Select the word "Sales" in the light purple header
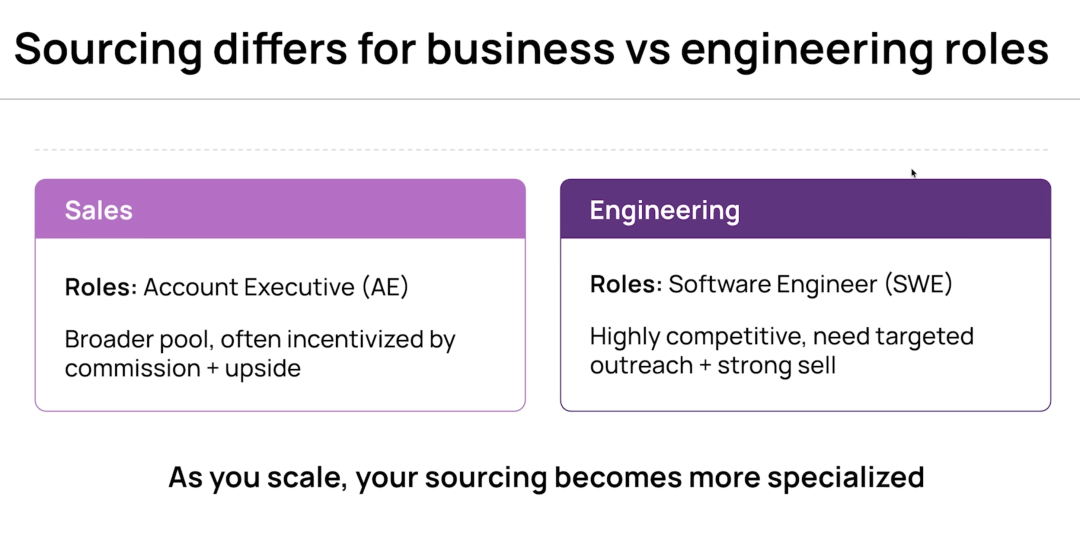This screenshot has width=1080, height=549. pyautogui.click(x=99, y=210)
